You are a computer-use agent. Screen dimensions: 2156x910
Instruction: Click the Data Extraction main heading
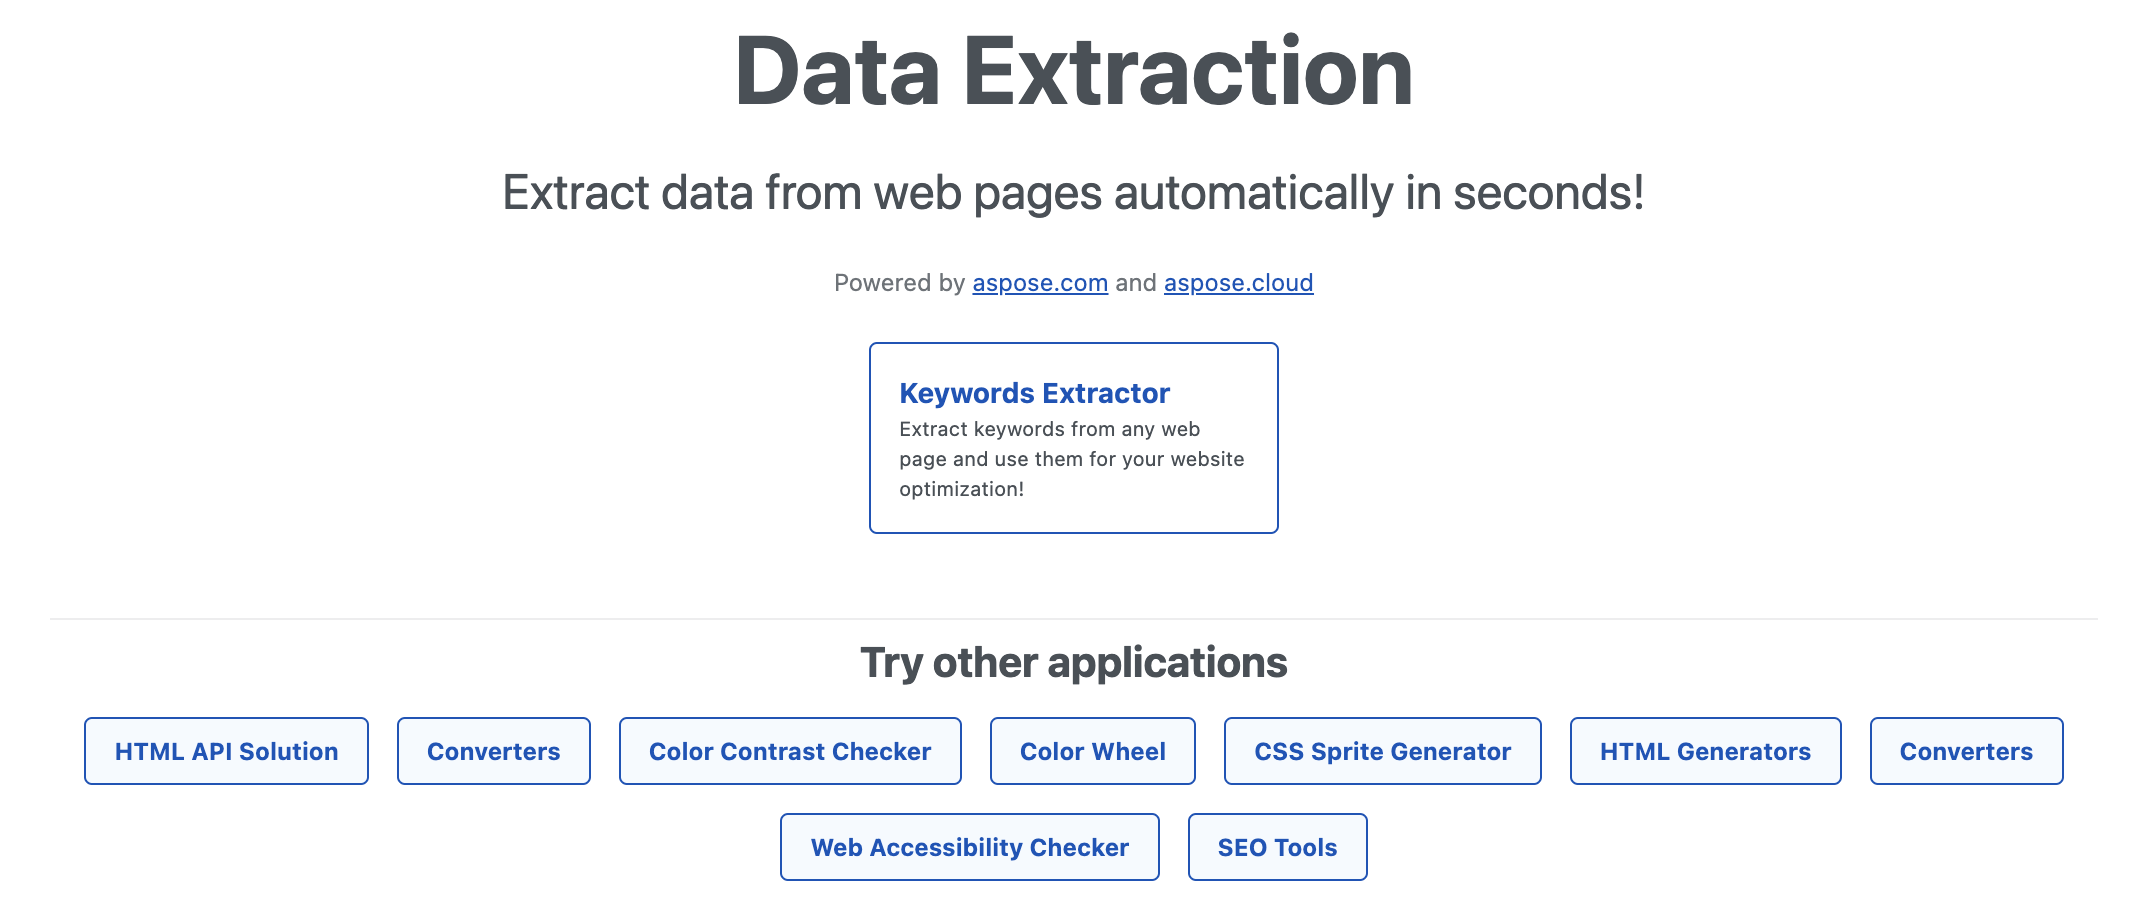click(x=1073, y=72)
